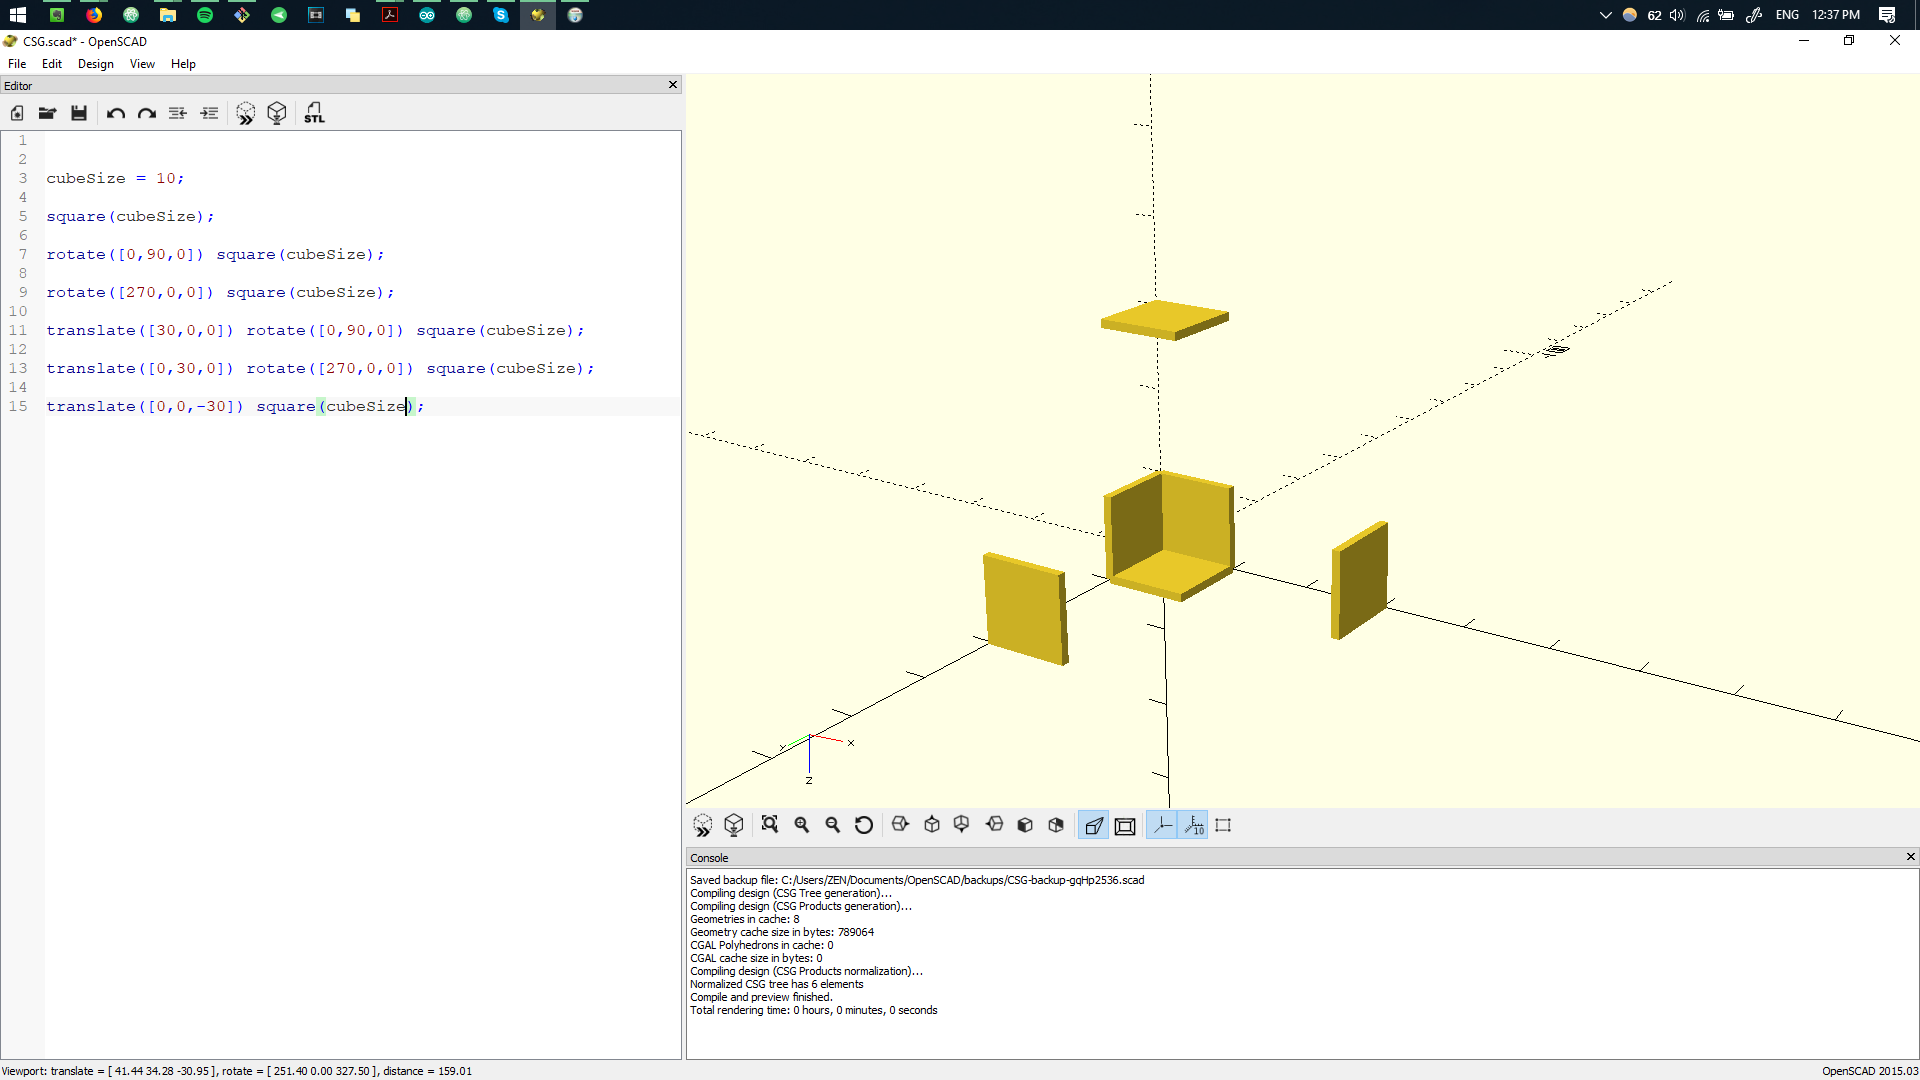Switch to the back view
Image resolution: width=1920 pixels, height=1080 pixels.
pos(1056,825)
